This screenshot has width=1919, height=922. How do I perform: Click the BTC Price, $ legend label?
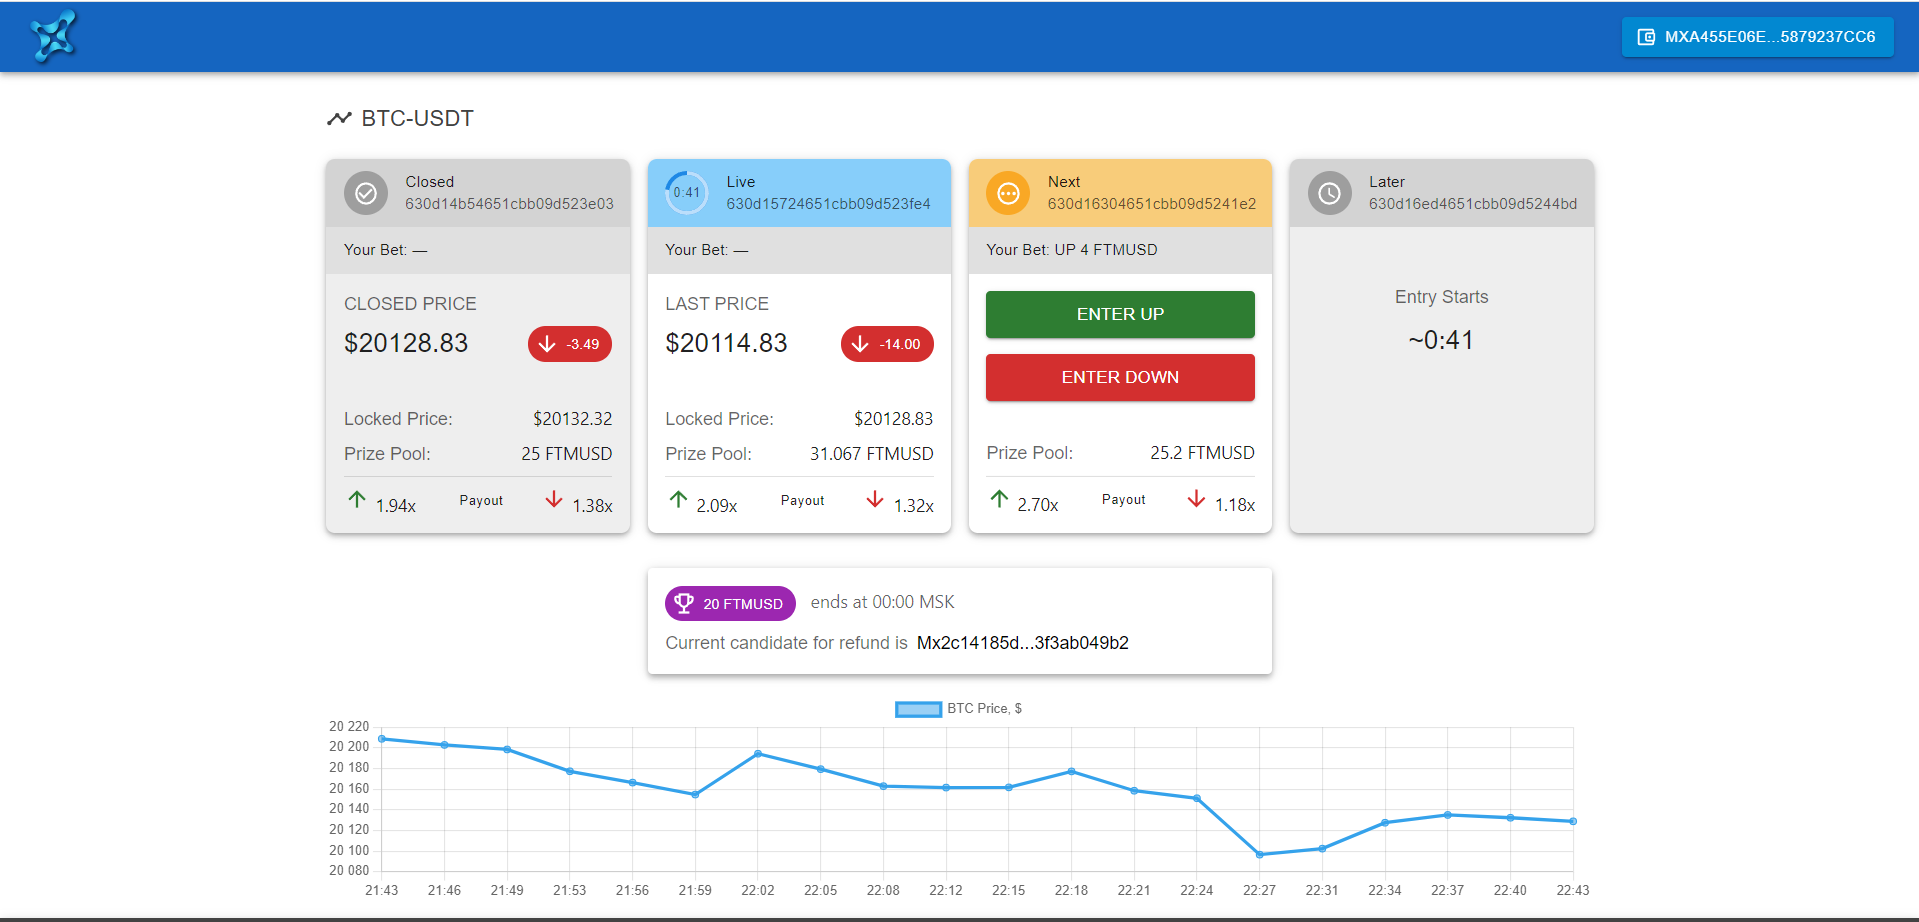click(984, 708)
